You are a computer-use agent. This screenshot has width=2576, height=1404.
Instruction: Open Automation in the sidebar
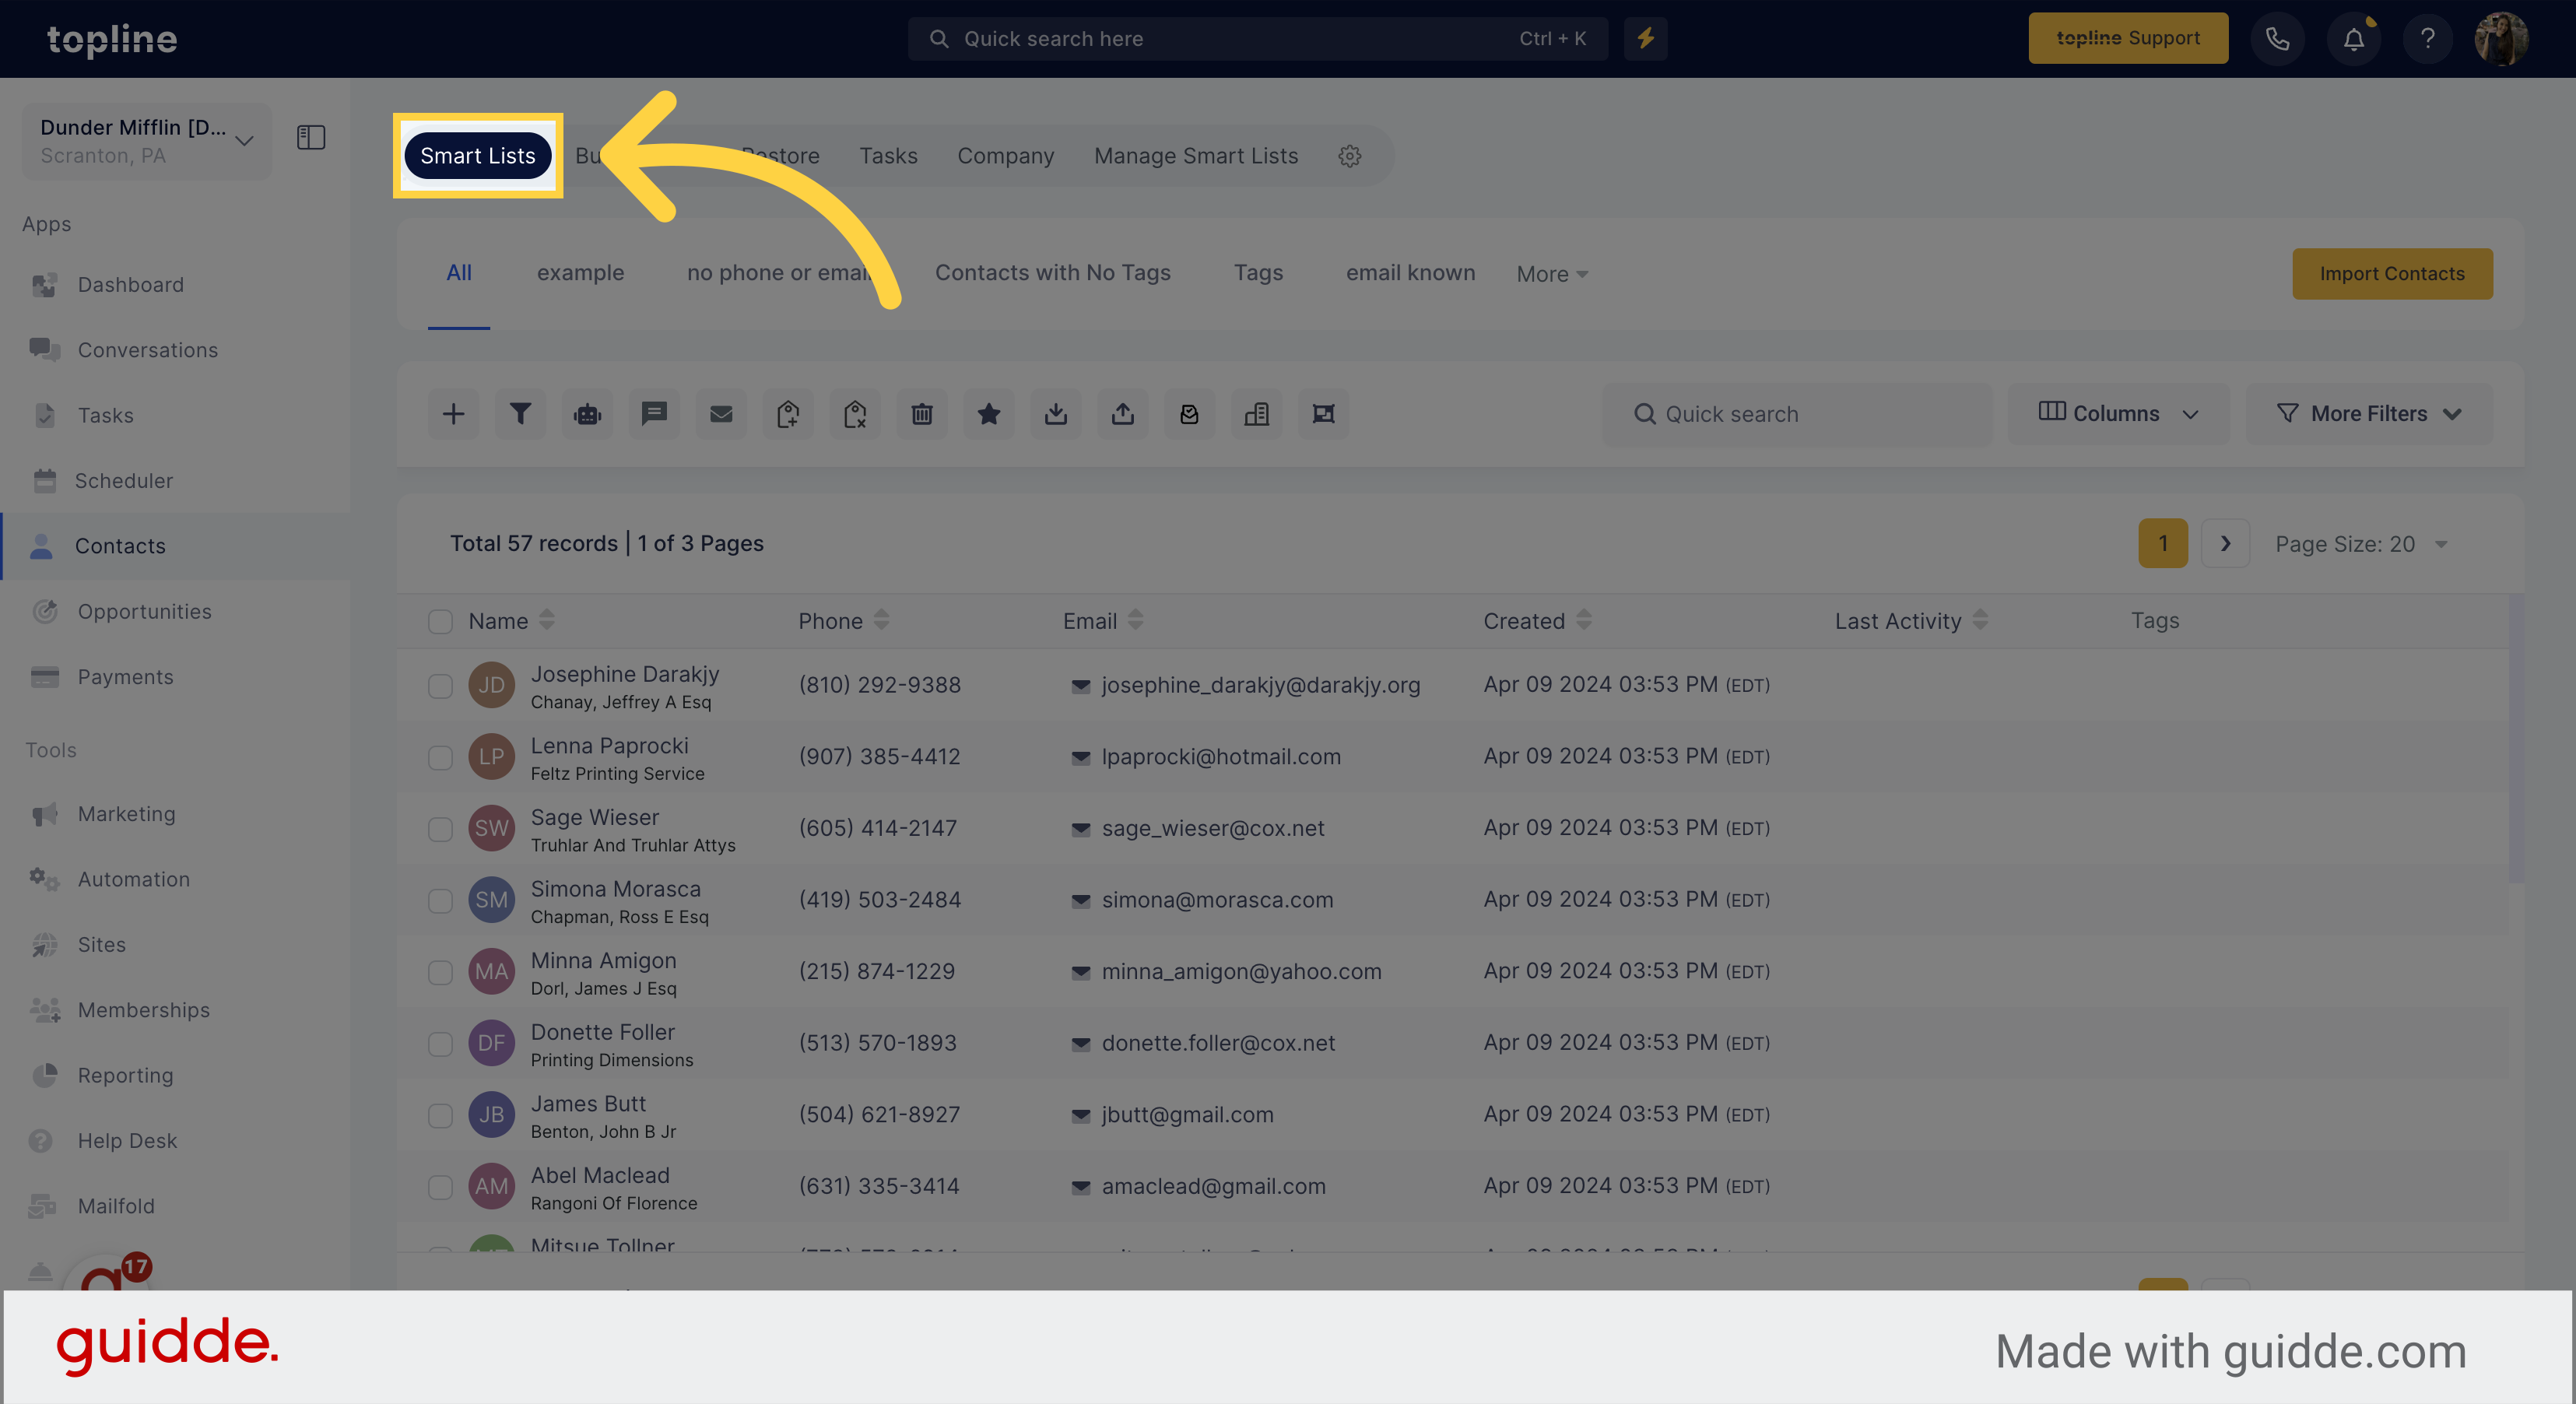[x=134, y=879]
